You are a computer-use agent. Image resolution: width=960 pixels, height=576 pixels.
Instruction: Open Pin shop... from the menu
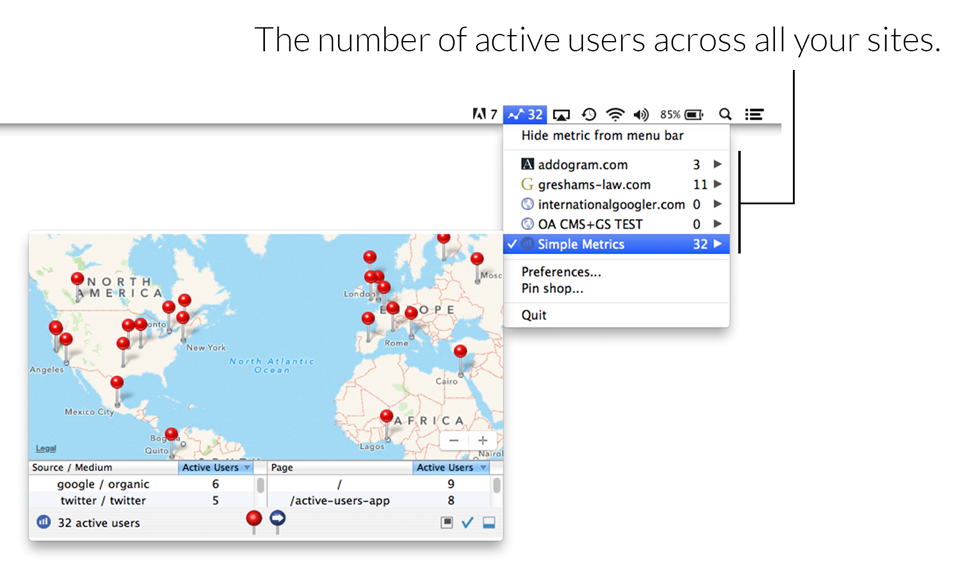pyautogui.click(x=552, y=288)
